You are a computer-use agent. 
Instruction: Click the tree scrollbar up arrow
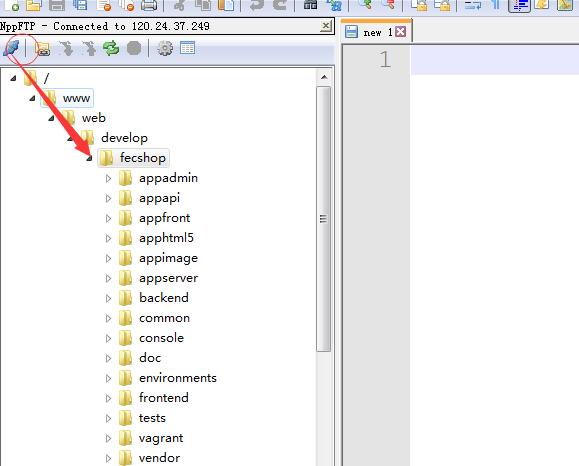tap(324, 77)
